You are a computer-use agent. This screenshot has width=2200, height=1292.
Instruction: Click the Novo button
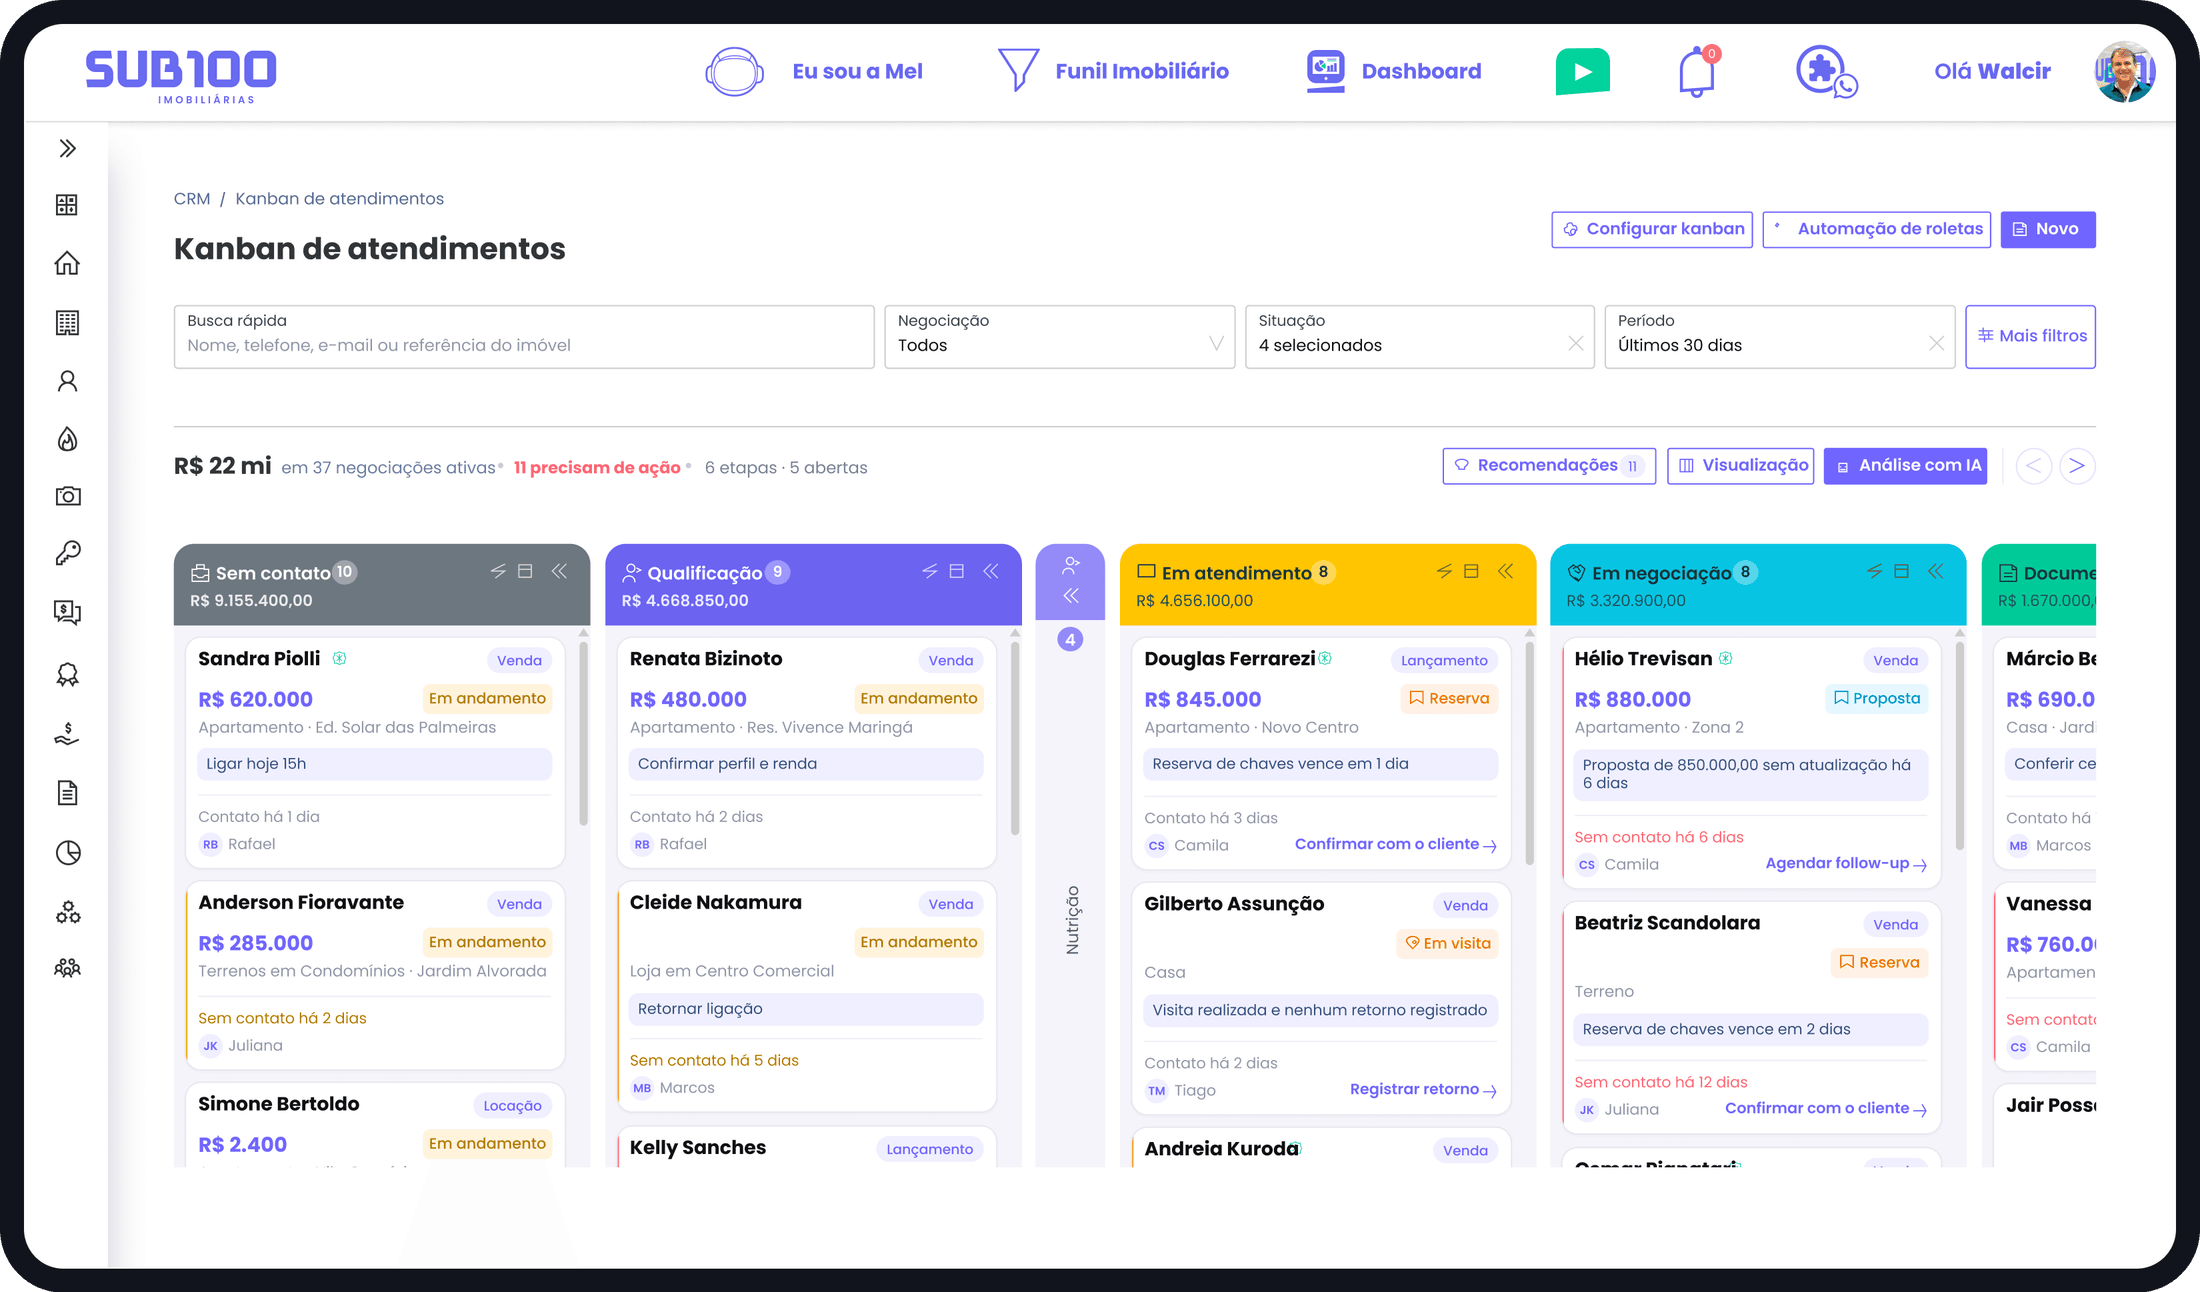pos(2047,229)
